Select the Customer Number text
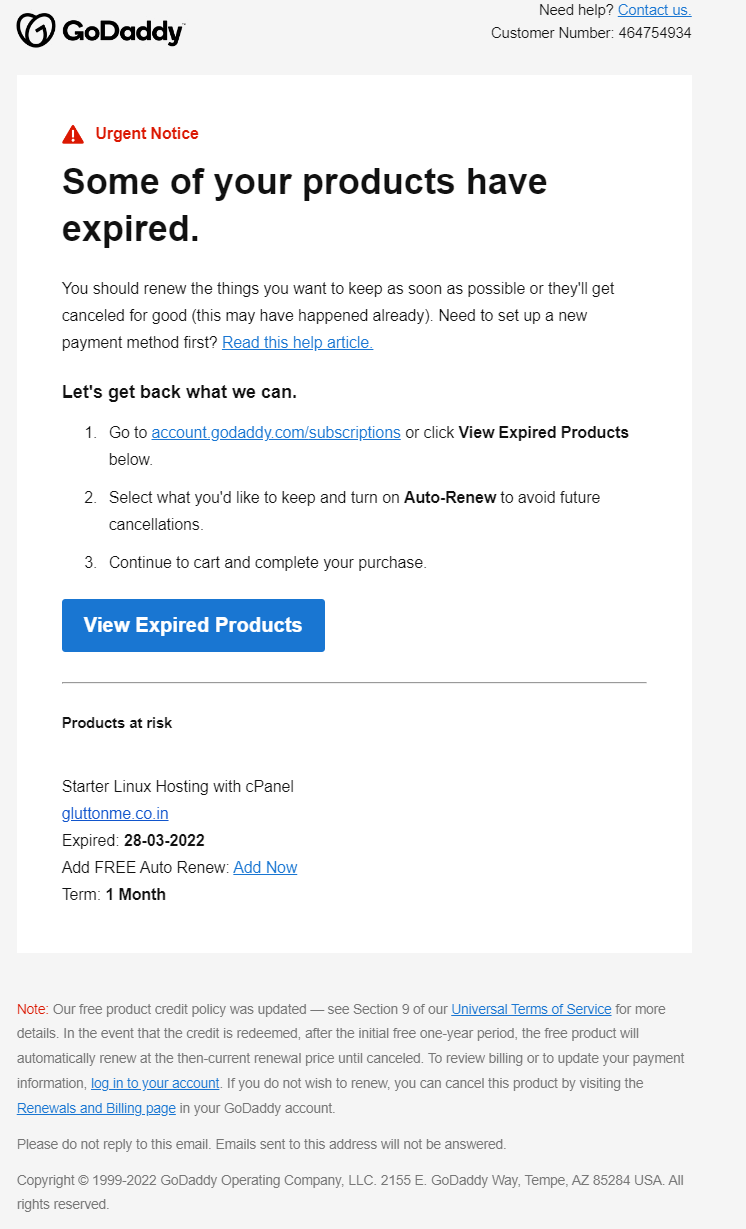746x1229 pixels. 591,32
